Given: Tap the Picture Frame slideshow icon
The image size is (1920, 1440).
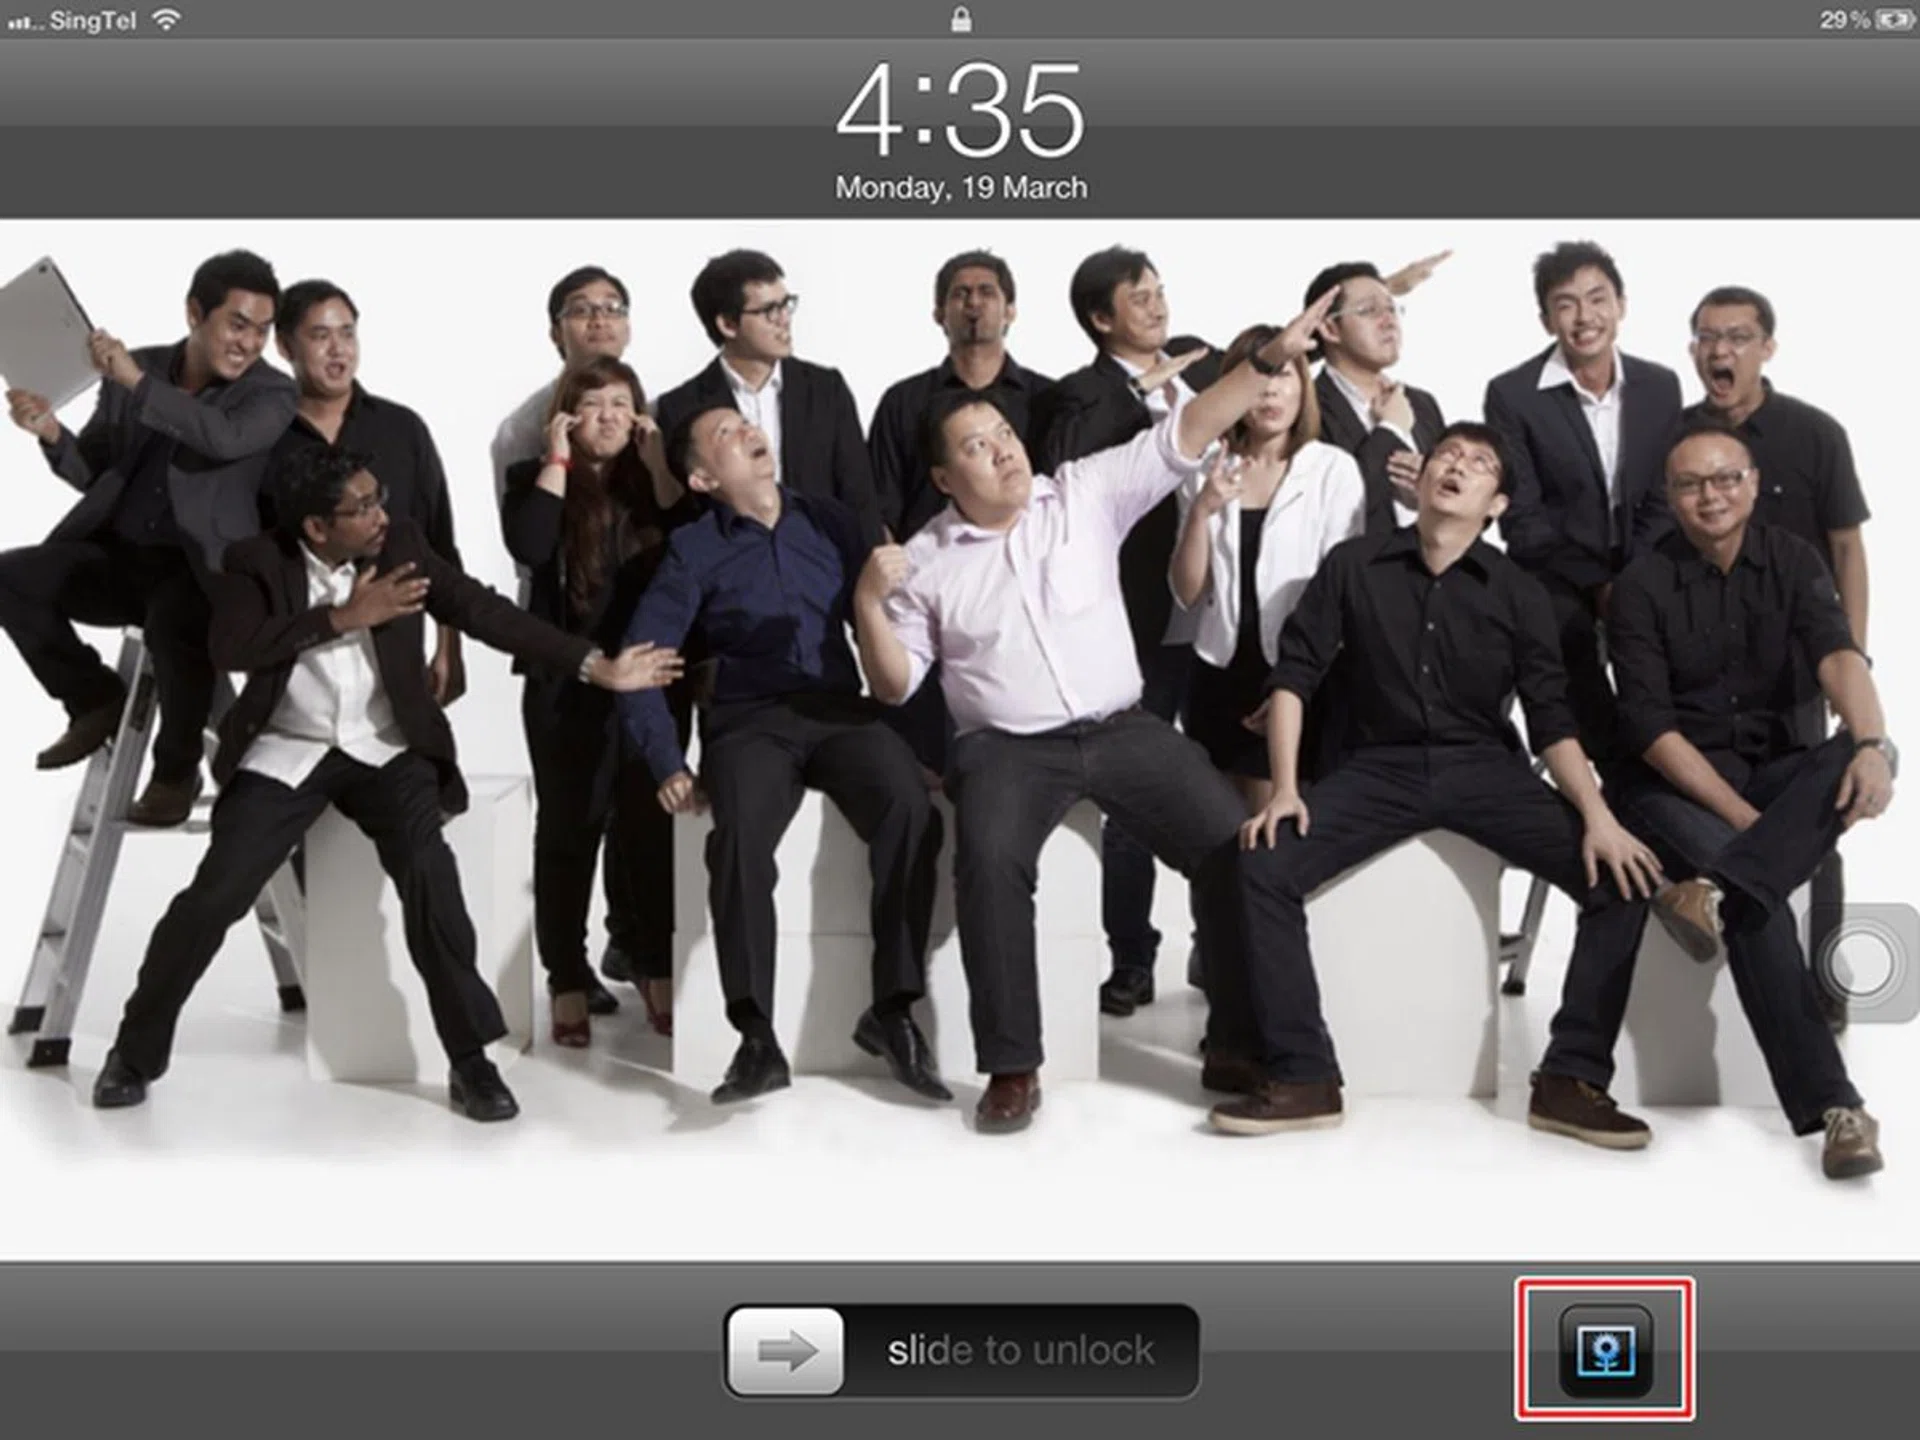Looking at the screenshot, I should point(1605,1350).
